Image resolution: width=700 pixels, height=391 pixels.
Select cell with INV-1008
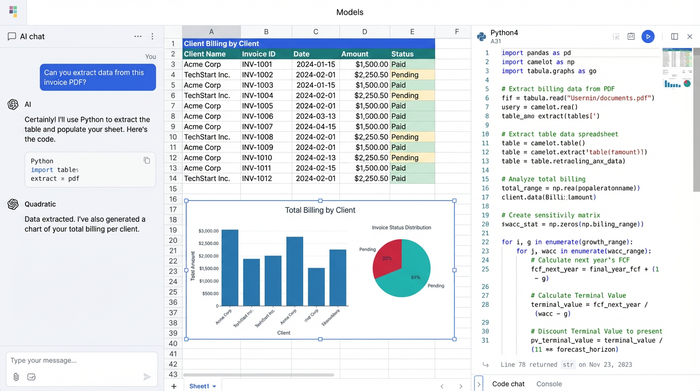pyautogui.click(x=266, y=137)
